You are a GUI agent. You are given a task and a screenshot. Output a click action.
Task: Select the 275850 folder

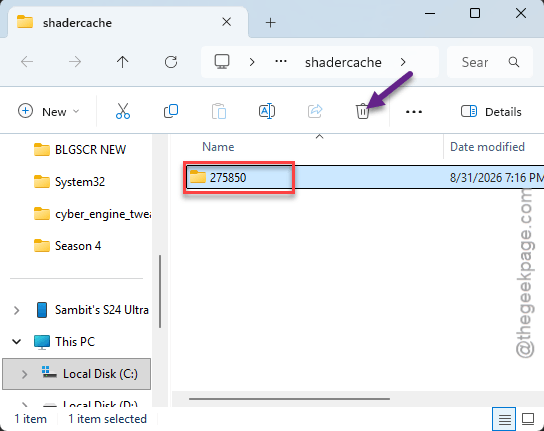click(x=228, y=178)
